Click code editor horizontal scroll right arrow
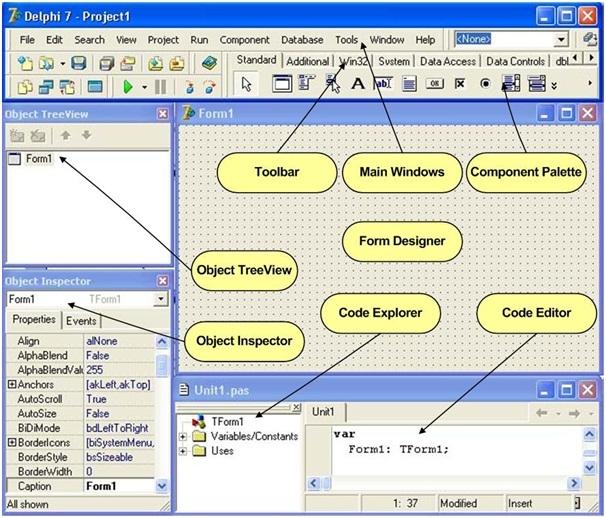 click(574, 483)
